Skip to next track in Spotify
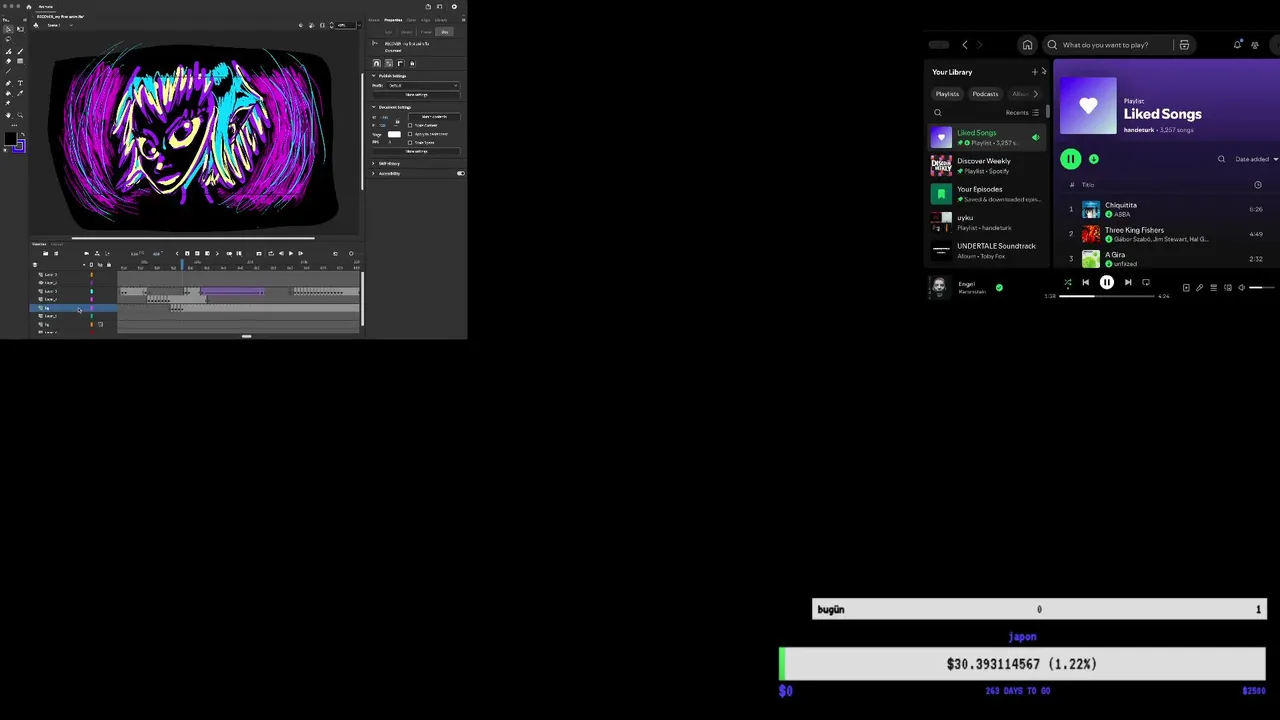This screenshot has height=720, width=1280. (1128, 282)
